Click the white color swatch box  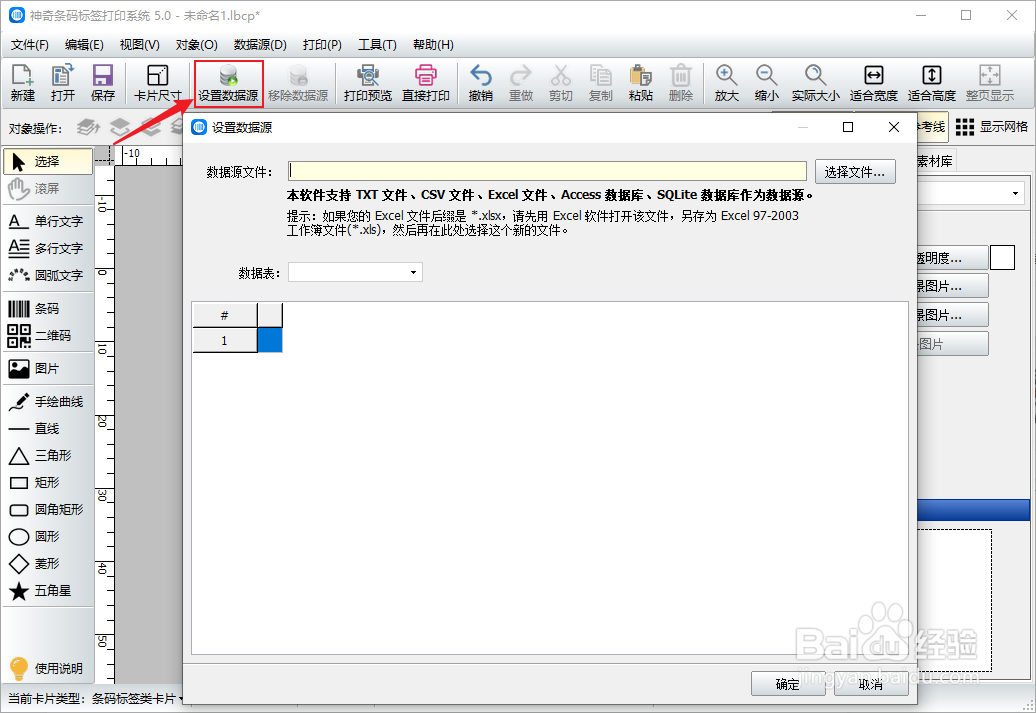coord(1002,258)
